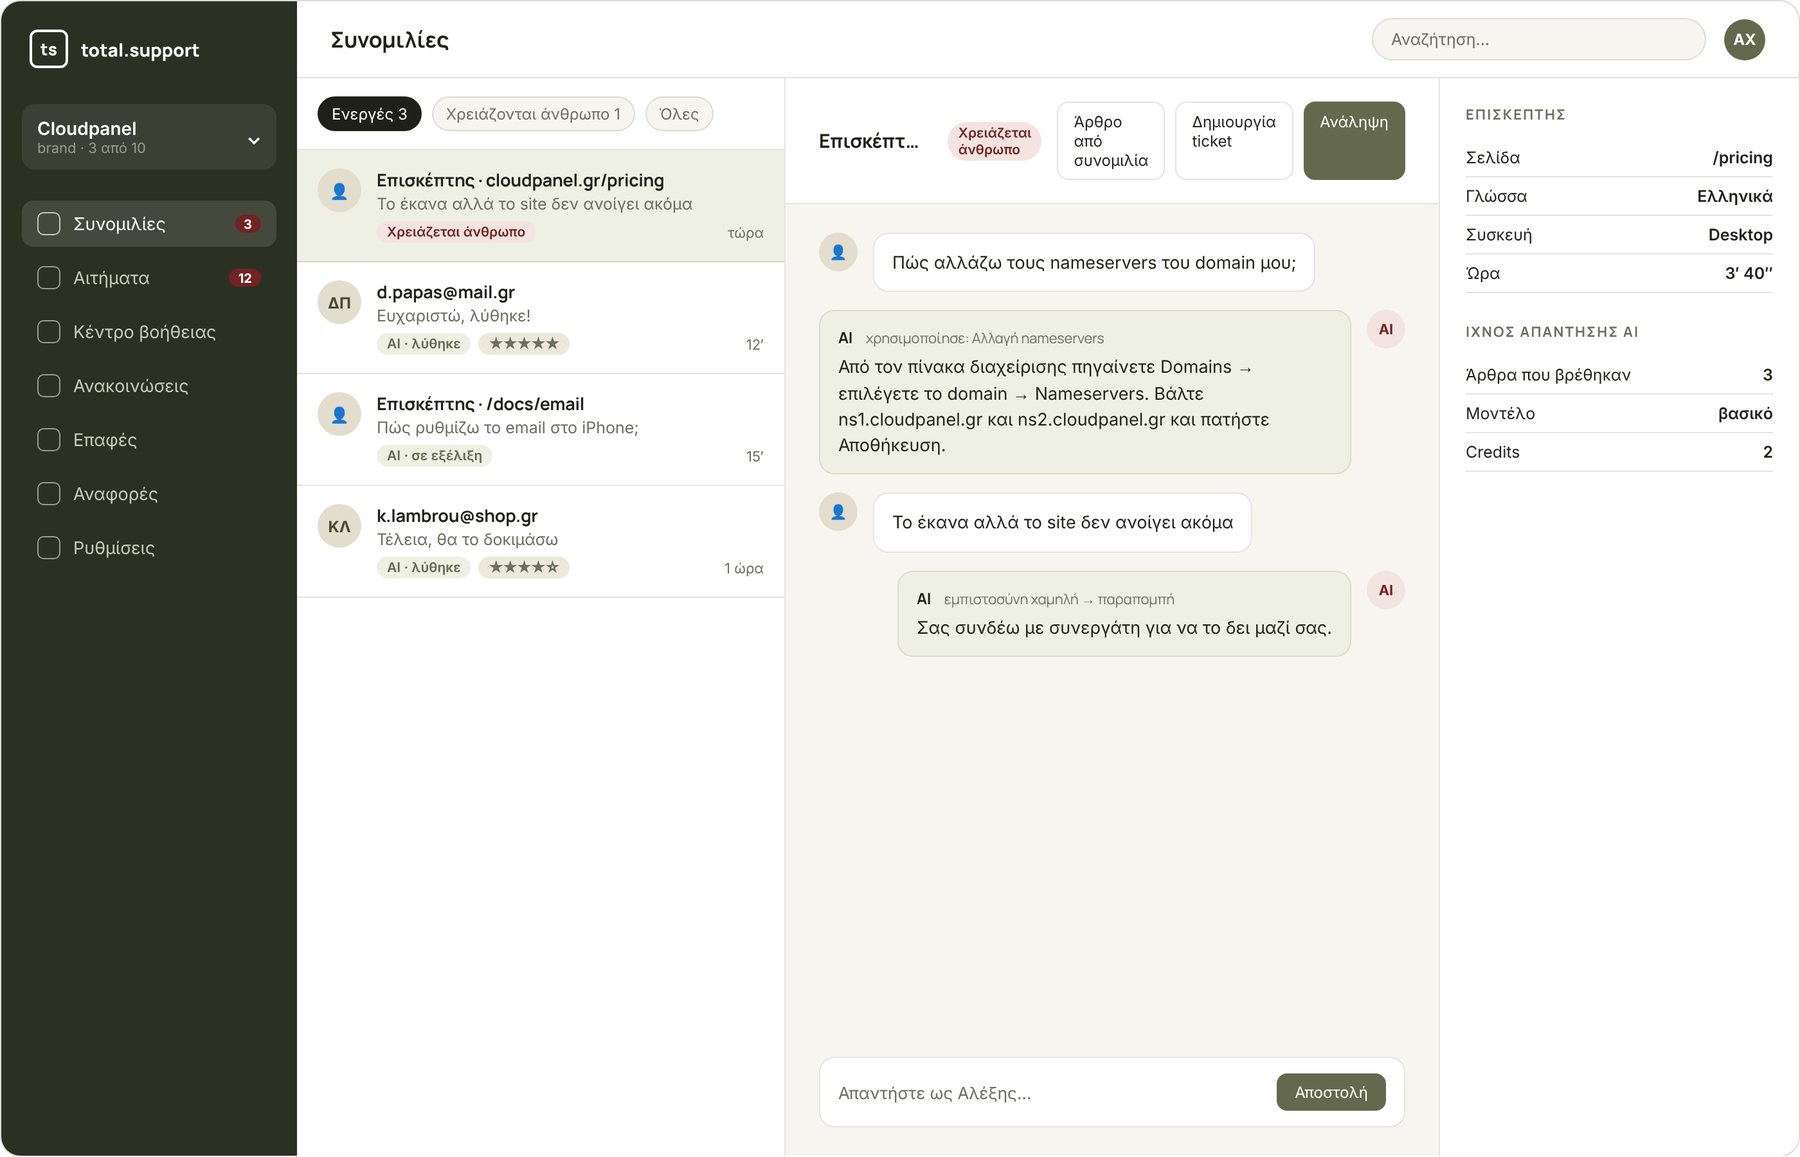Click the Ανακοινώσεις sidebar icon
This screenshot has width=1800, height=1157.
coord(49,386)
